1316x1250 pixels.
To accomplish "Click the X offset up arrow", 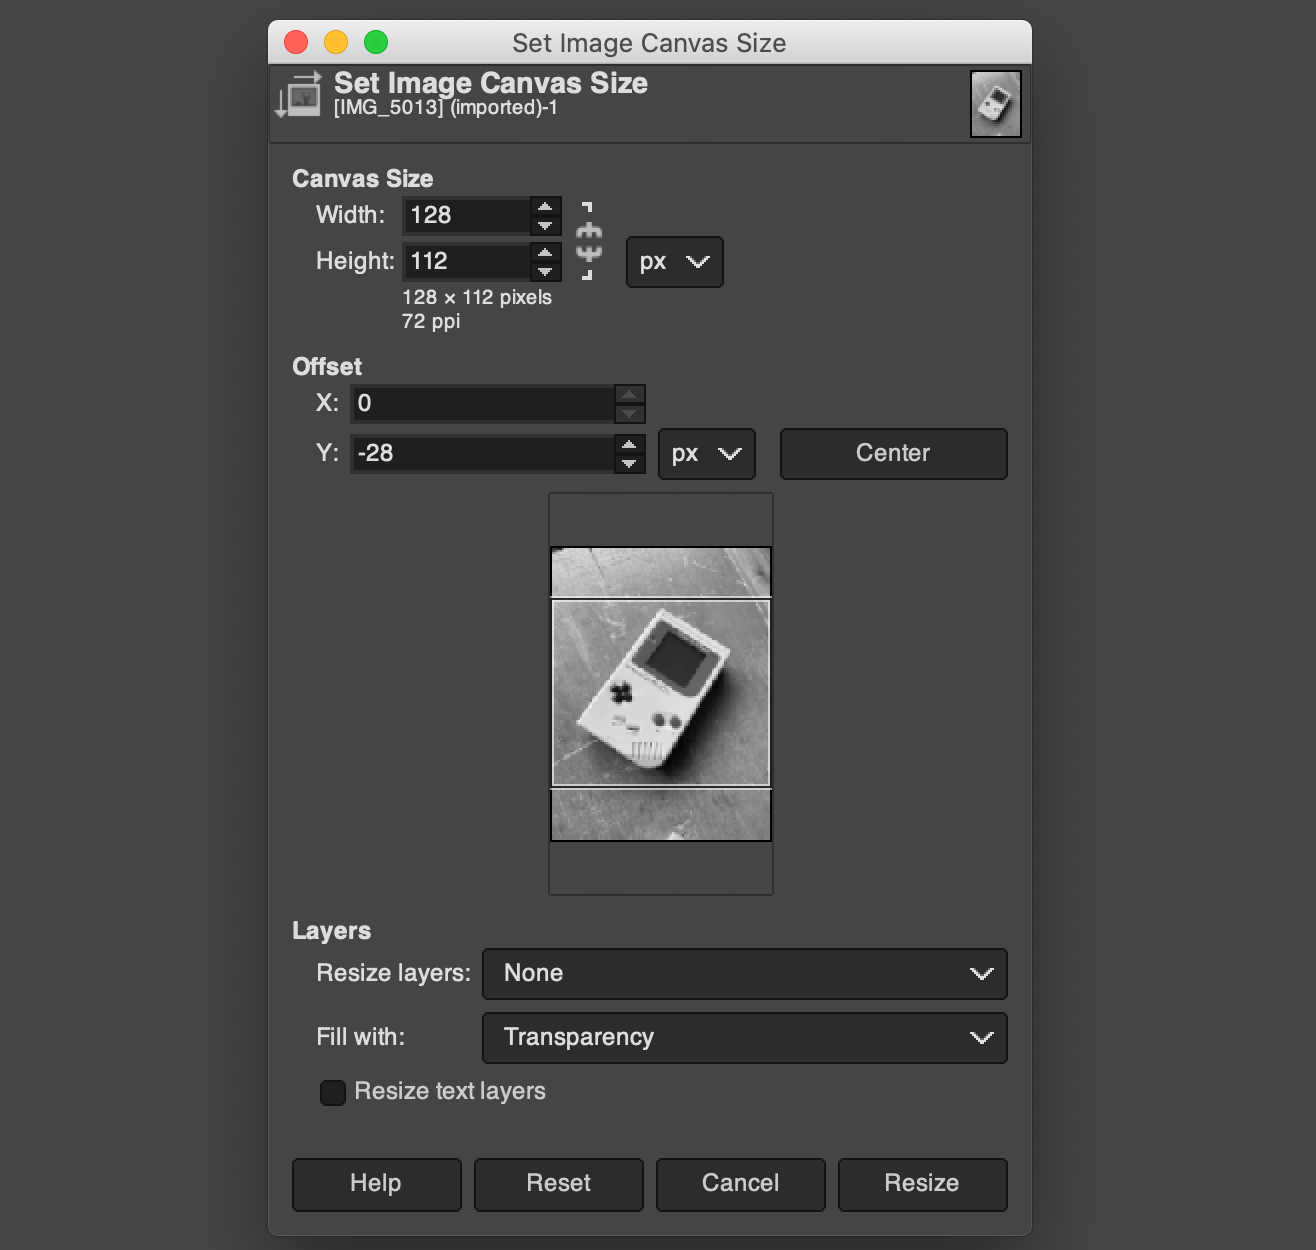I will pyautogui.click(x=629, y=395).
